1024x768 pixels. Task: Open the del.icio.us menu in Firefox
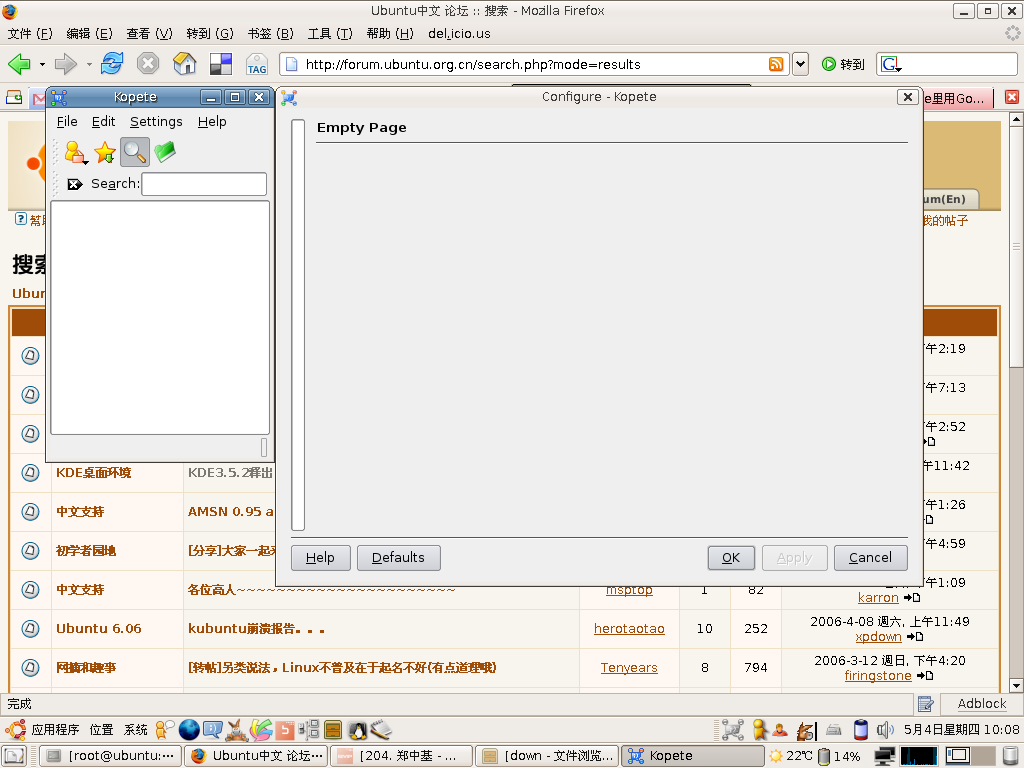coord(459,33)
